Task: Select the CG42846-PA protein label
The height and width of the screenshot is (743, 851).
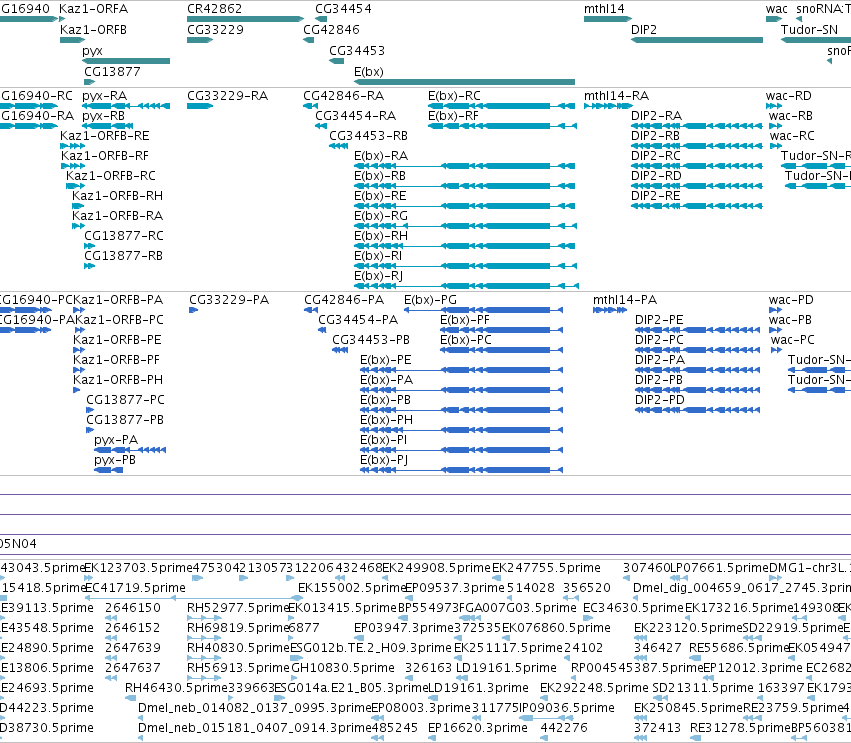Action: click(344, 300)
